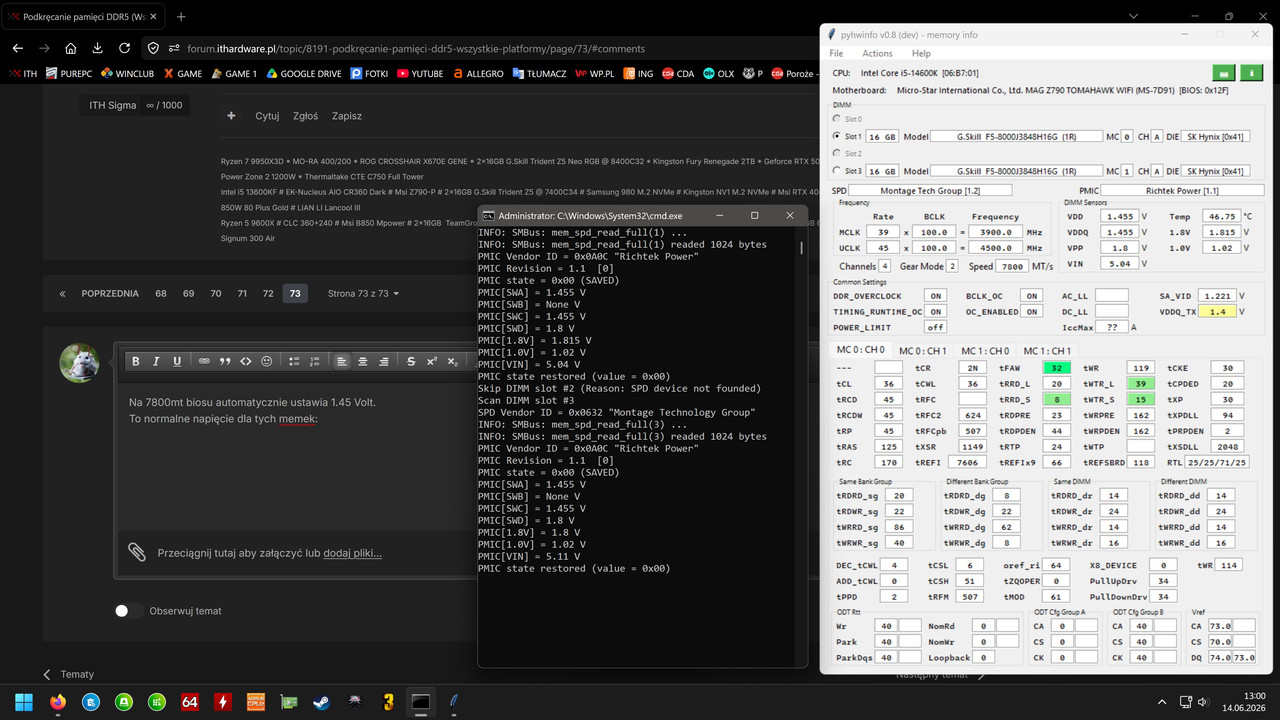Insert a quote block in the reply

click(225, 361)
